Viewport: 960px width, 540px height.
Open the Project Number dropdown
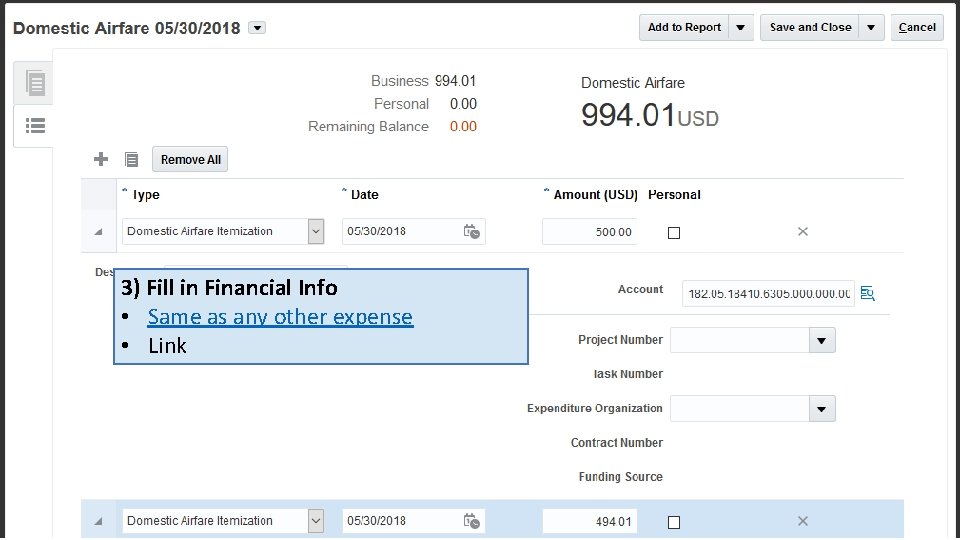coord(822,340)
